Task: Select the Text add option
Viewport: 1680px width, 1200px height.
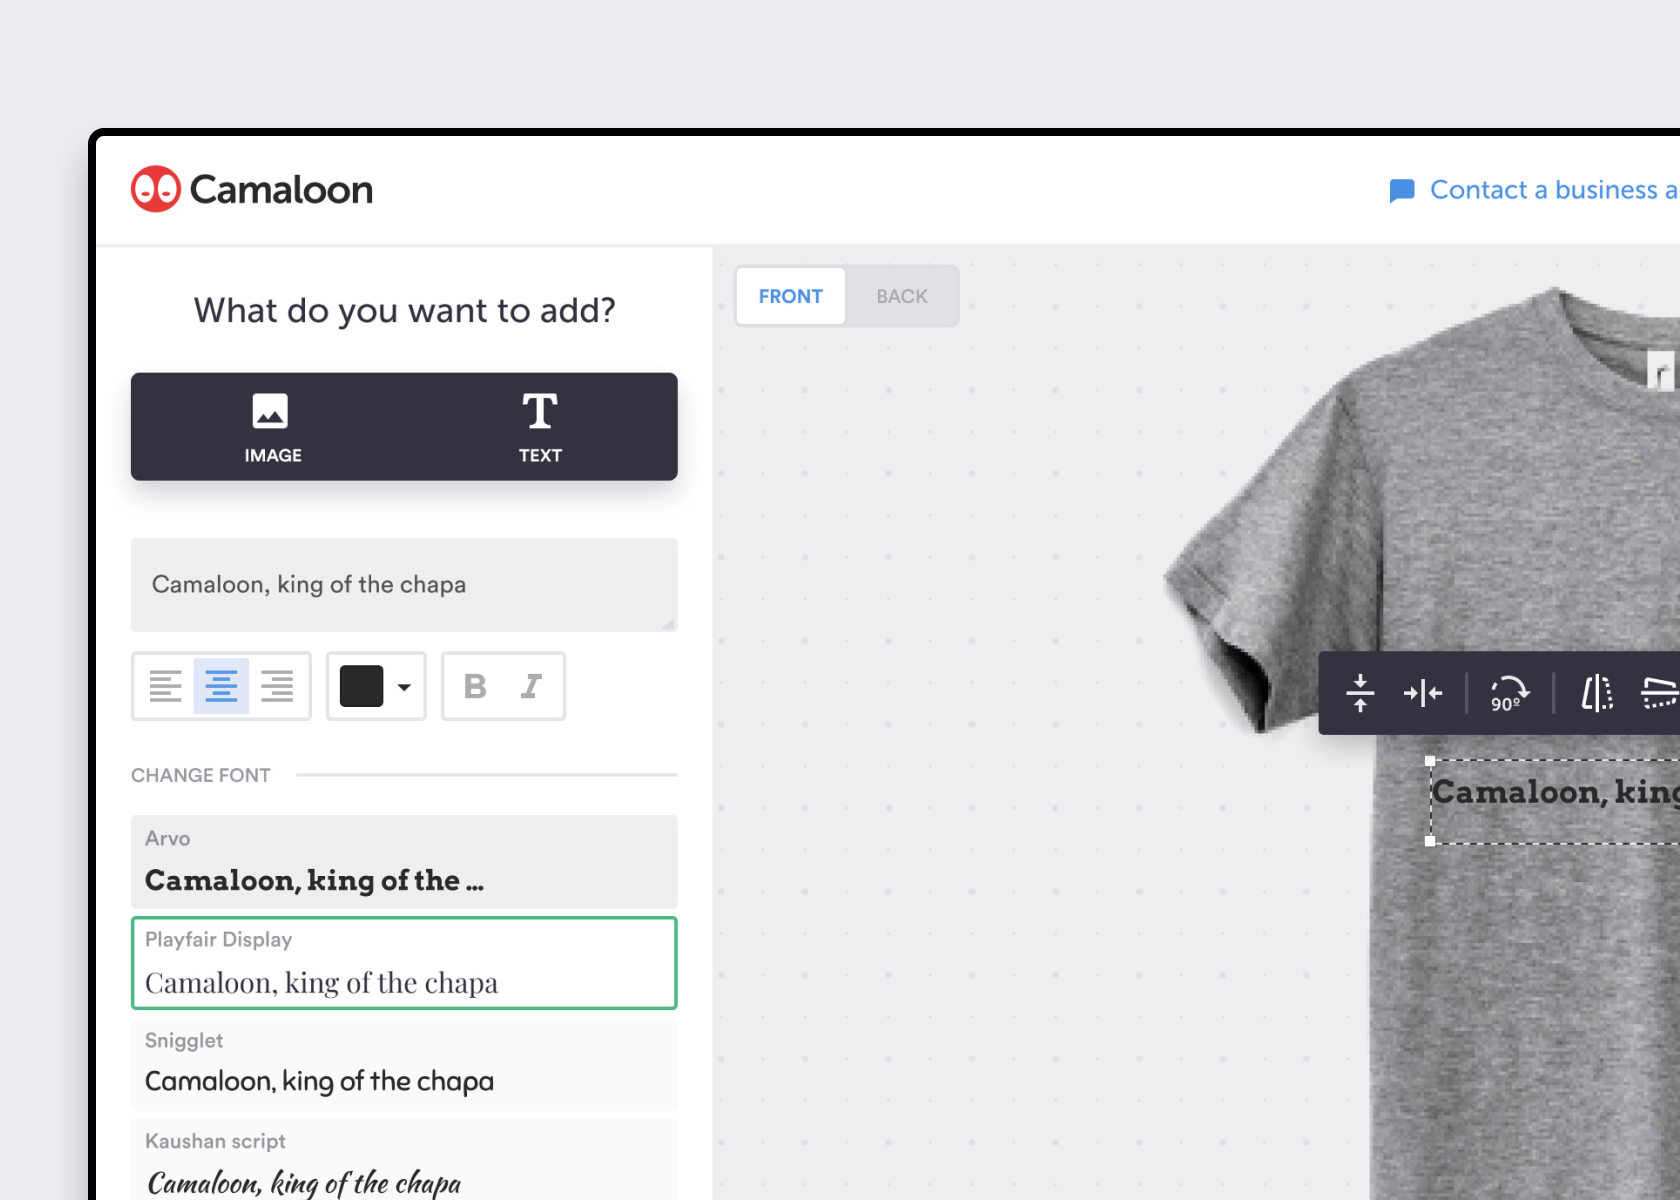Action: (x=540, y=427)
